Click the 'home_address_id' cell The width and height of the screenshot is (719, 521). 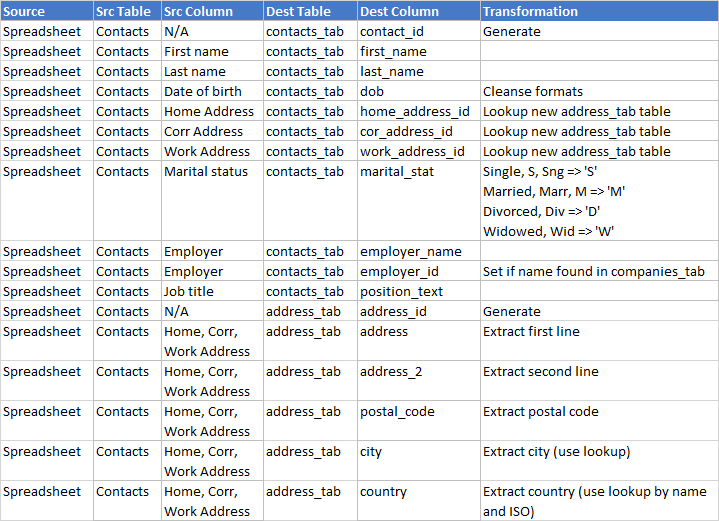point(414,112)
